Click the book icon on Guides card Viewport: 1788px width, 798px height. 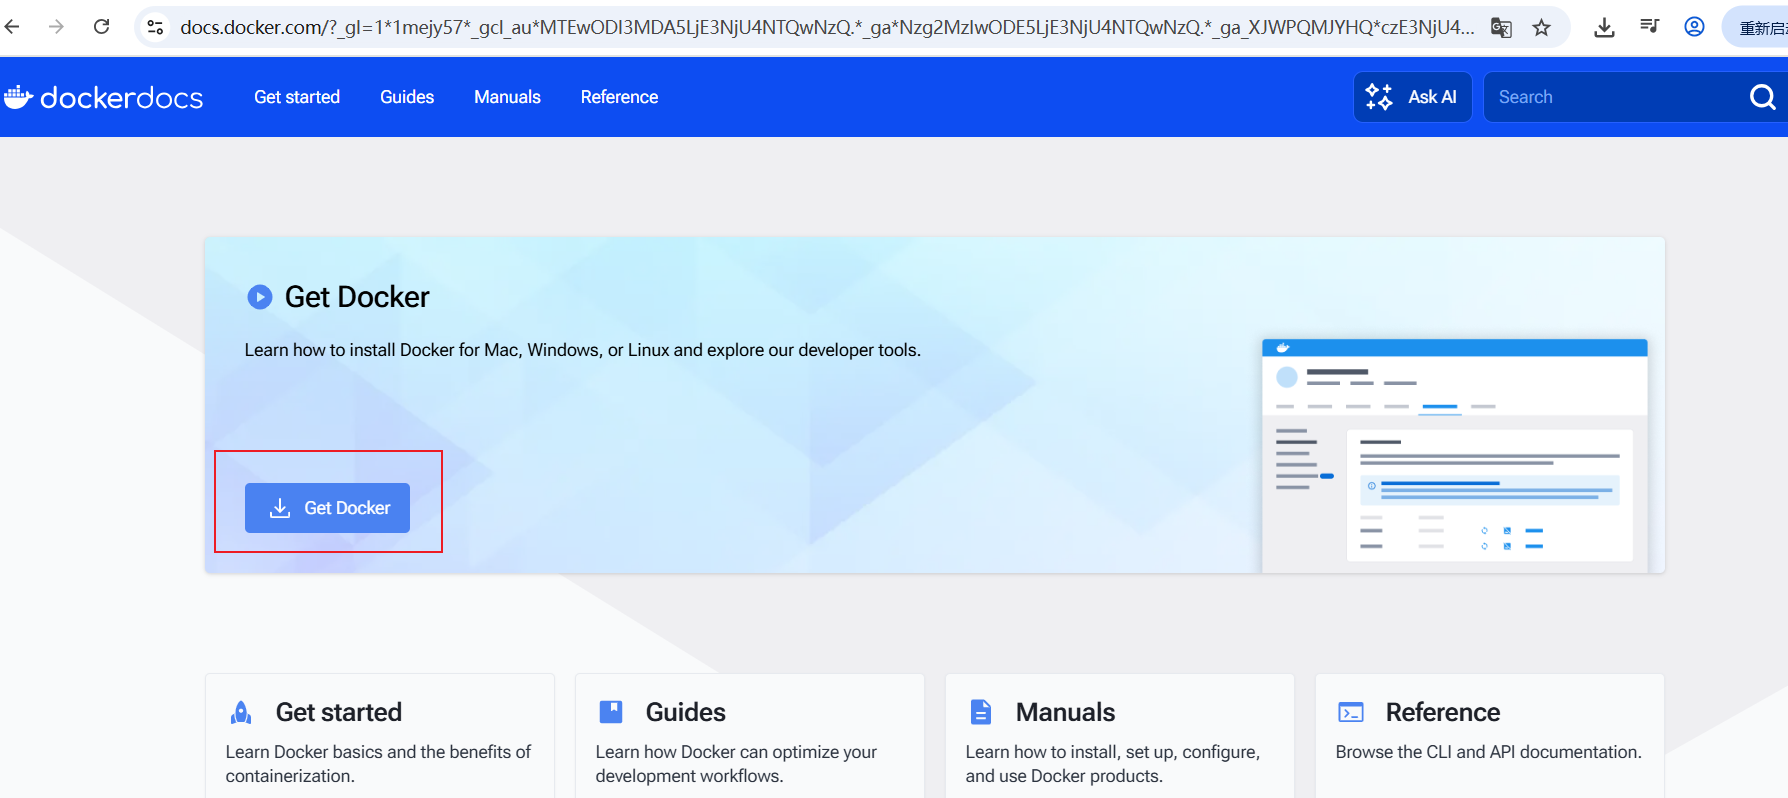[x=611, y=712]
